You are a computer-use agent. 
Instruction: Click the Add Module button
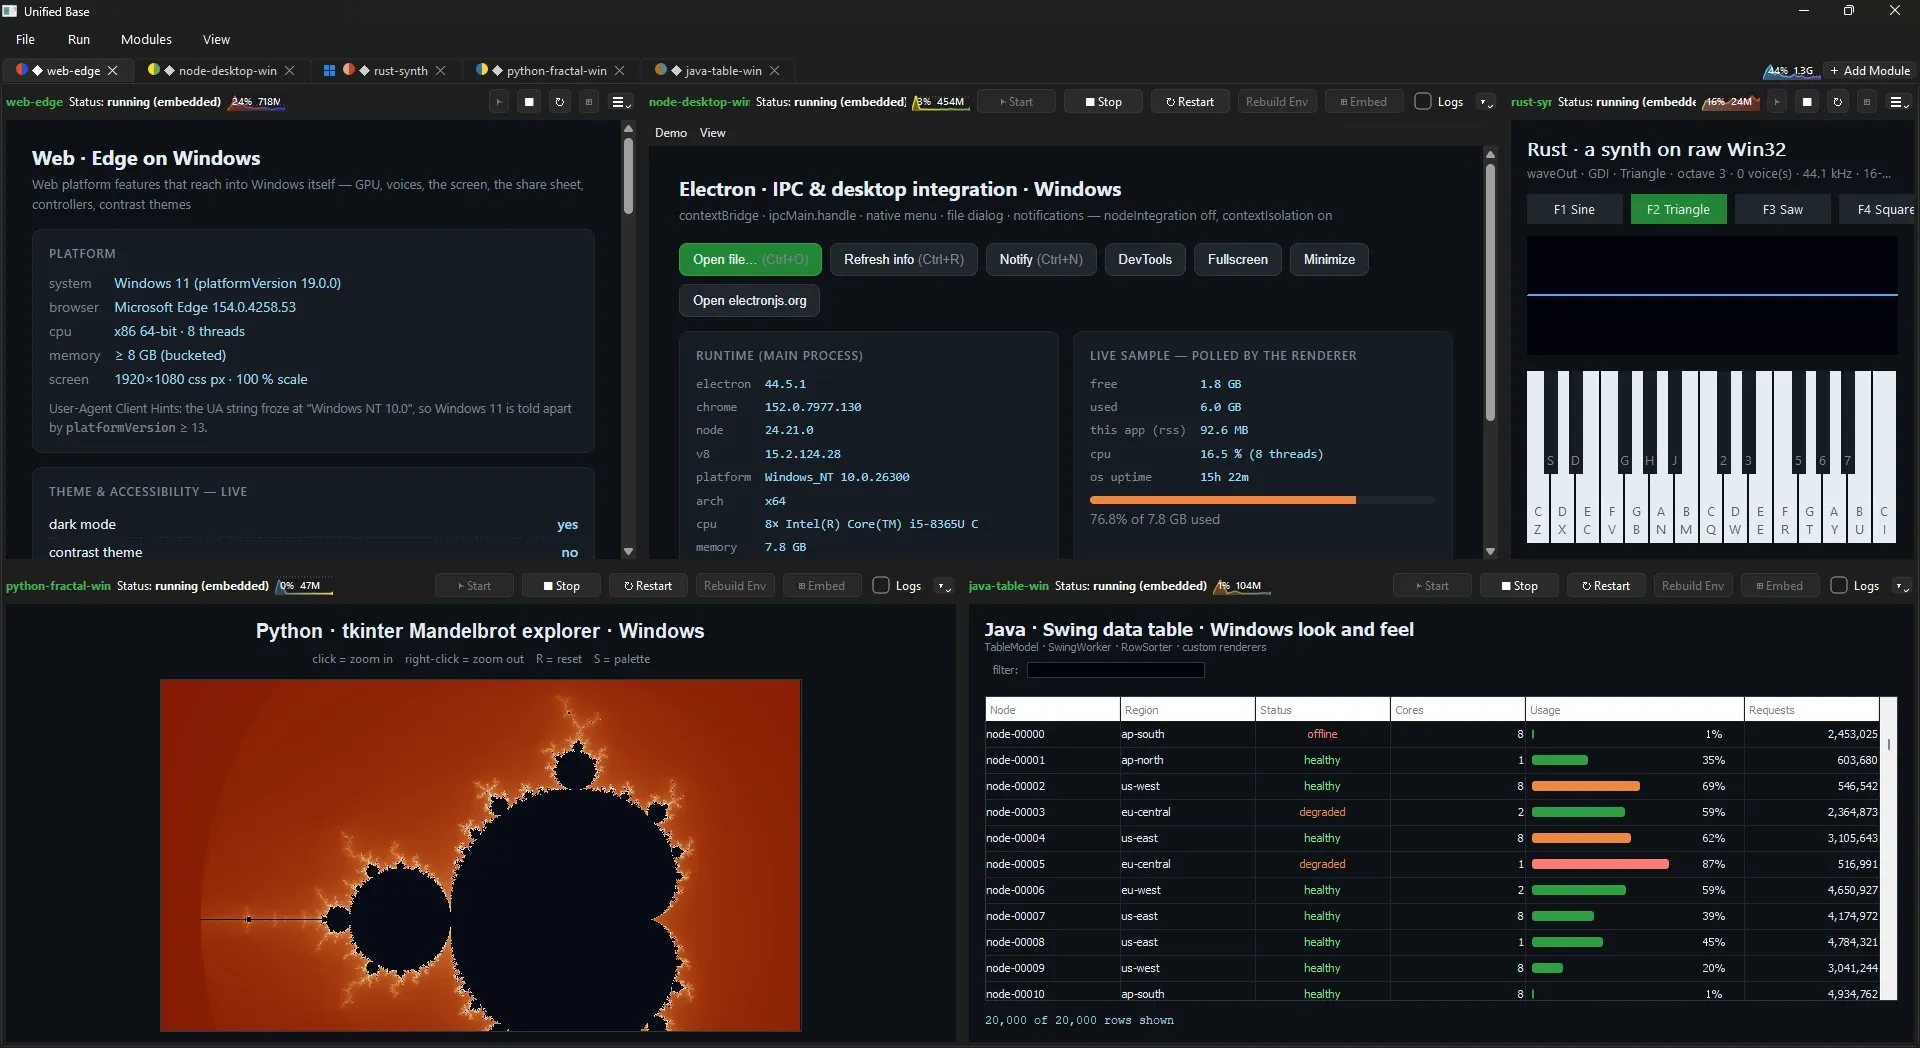pyautogui.click(x=1870, y=71)
